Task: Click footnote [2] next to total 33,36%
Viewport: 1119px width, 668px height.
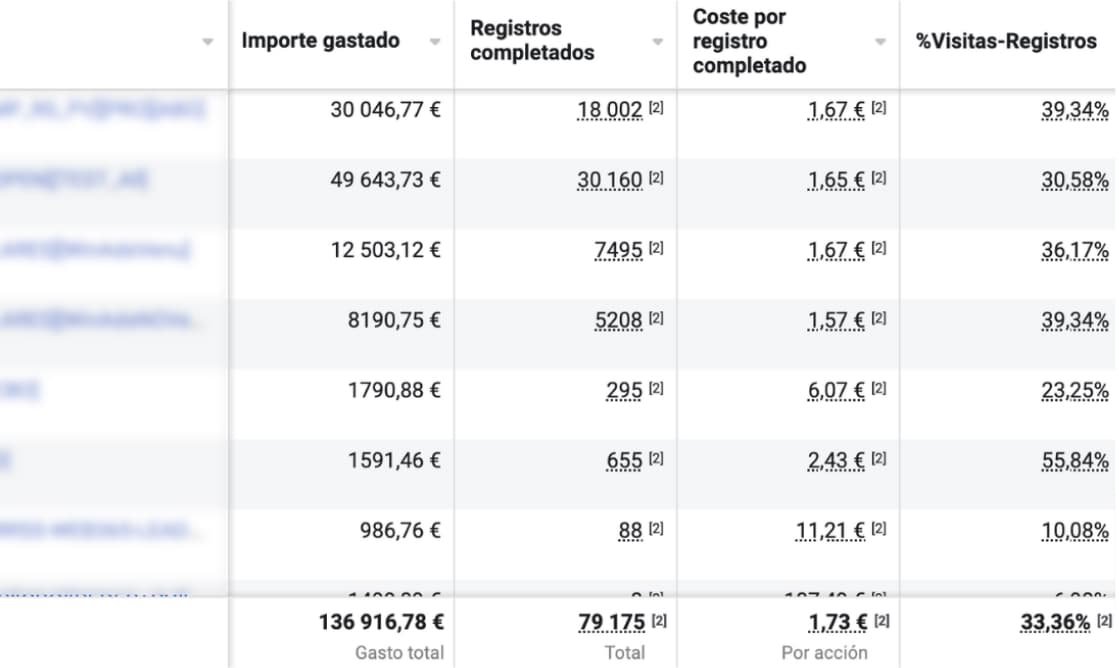Action: click(x=1104, y=621)
